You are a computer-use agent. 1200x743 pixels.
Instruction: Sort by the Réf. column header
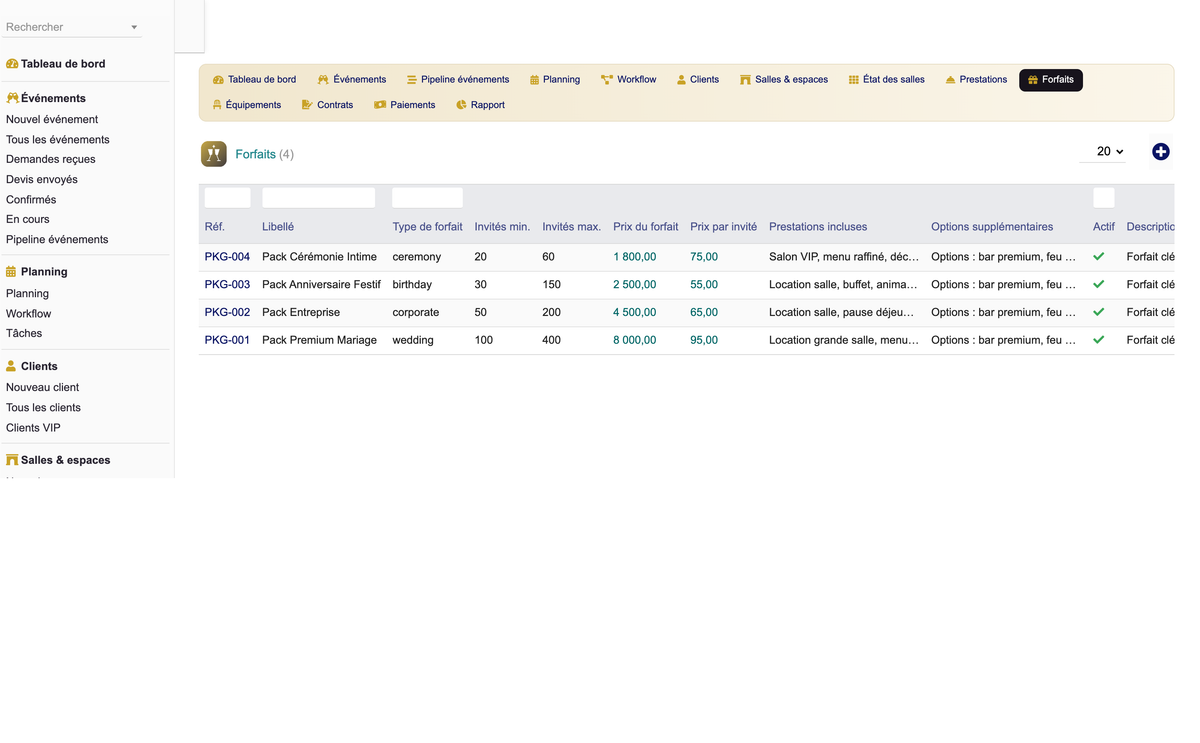pyautogui.click(x=215, y=227)
